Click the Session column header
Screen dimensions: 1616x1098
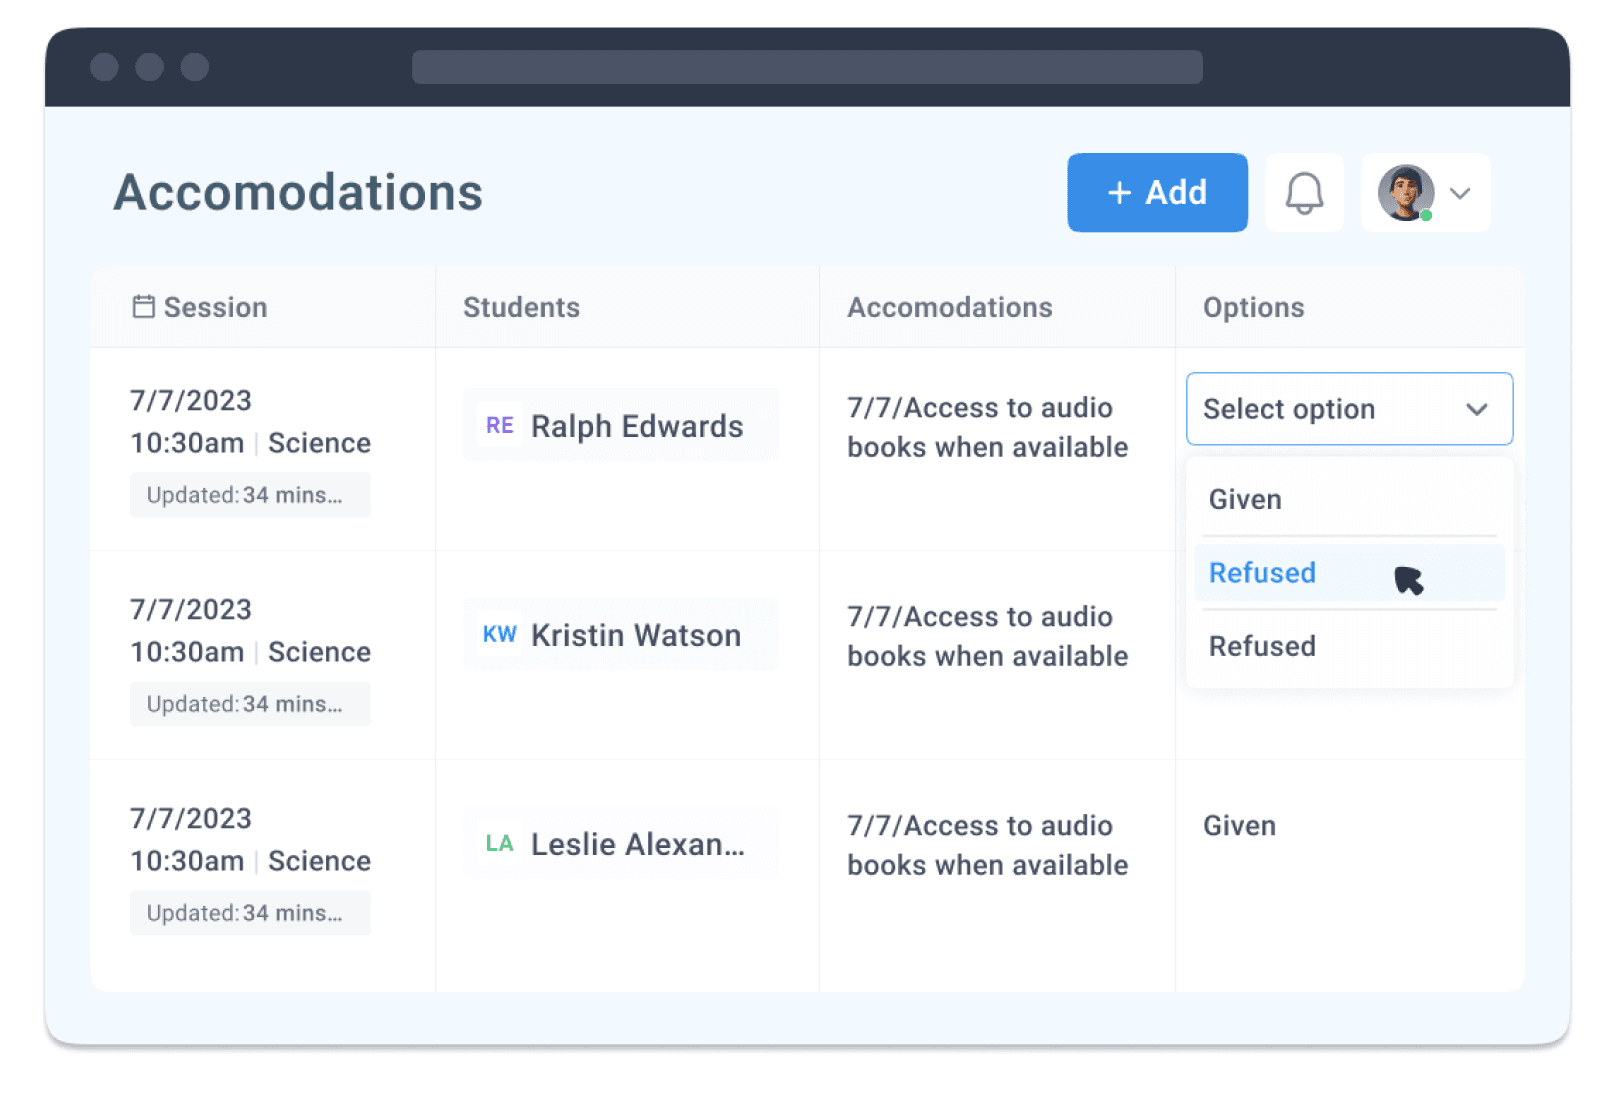point(215,307)
